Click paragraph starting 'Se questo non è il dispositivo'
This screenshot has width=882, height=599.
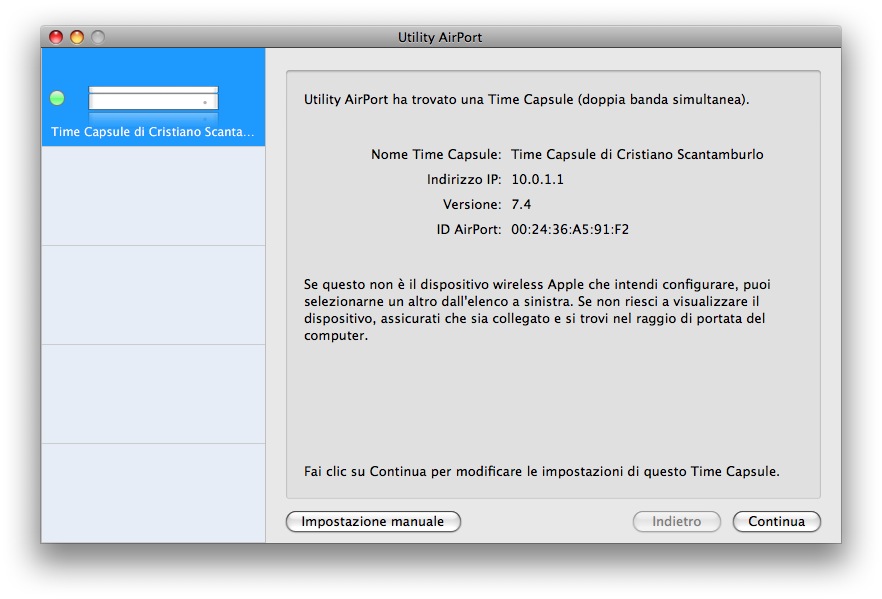[x=537, y=310]
